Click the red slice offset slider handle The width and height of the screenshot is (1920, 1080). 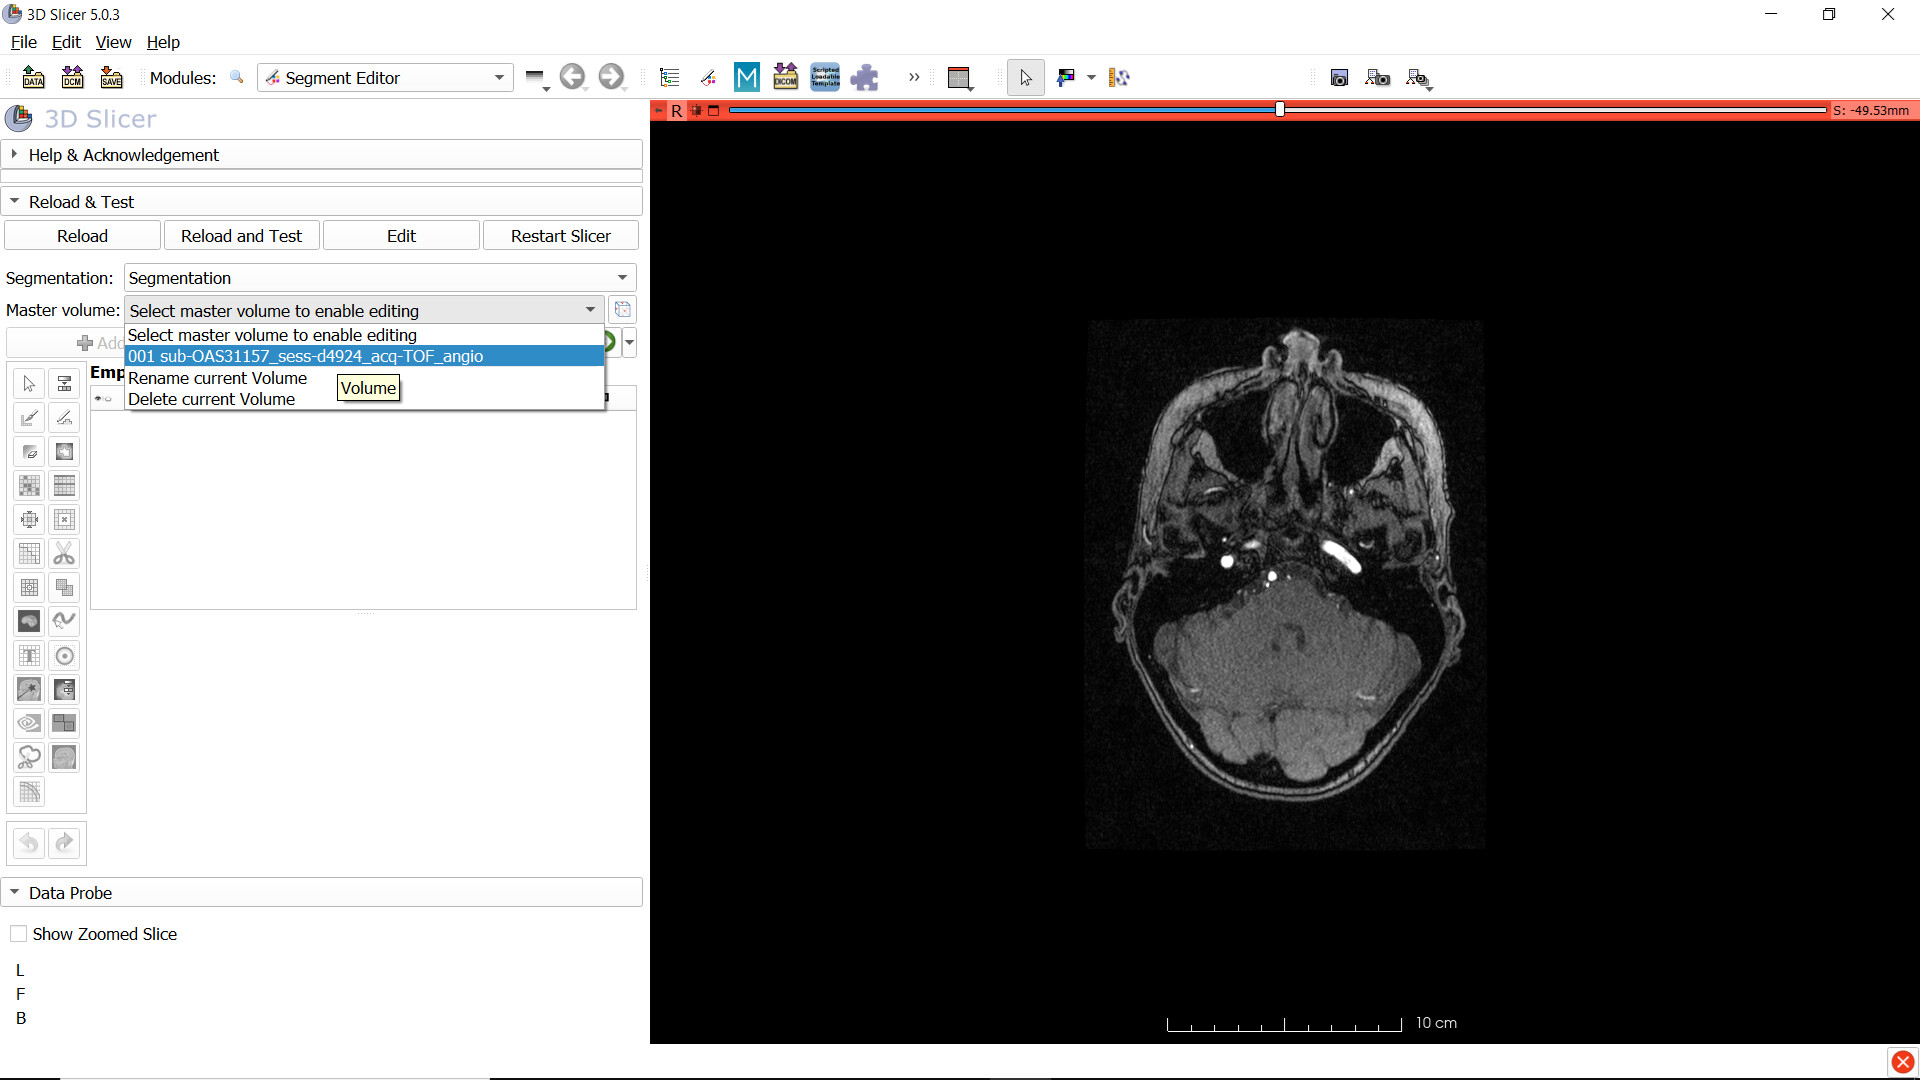(x=1280, y=110)
